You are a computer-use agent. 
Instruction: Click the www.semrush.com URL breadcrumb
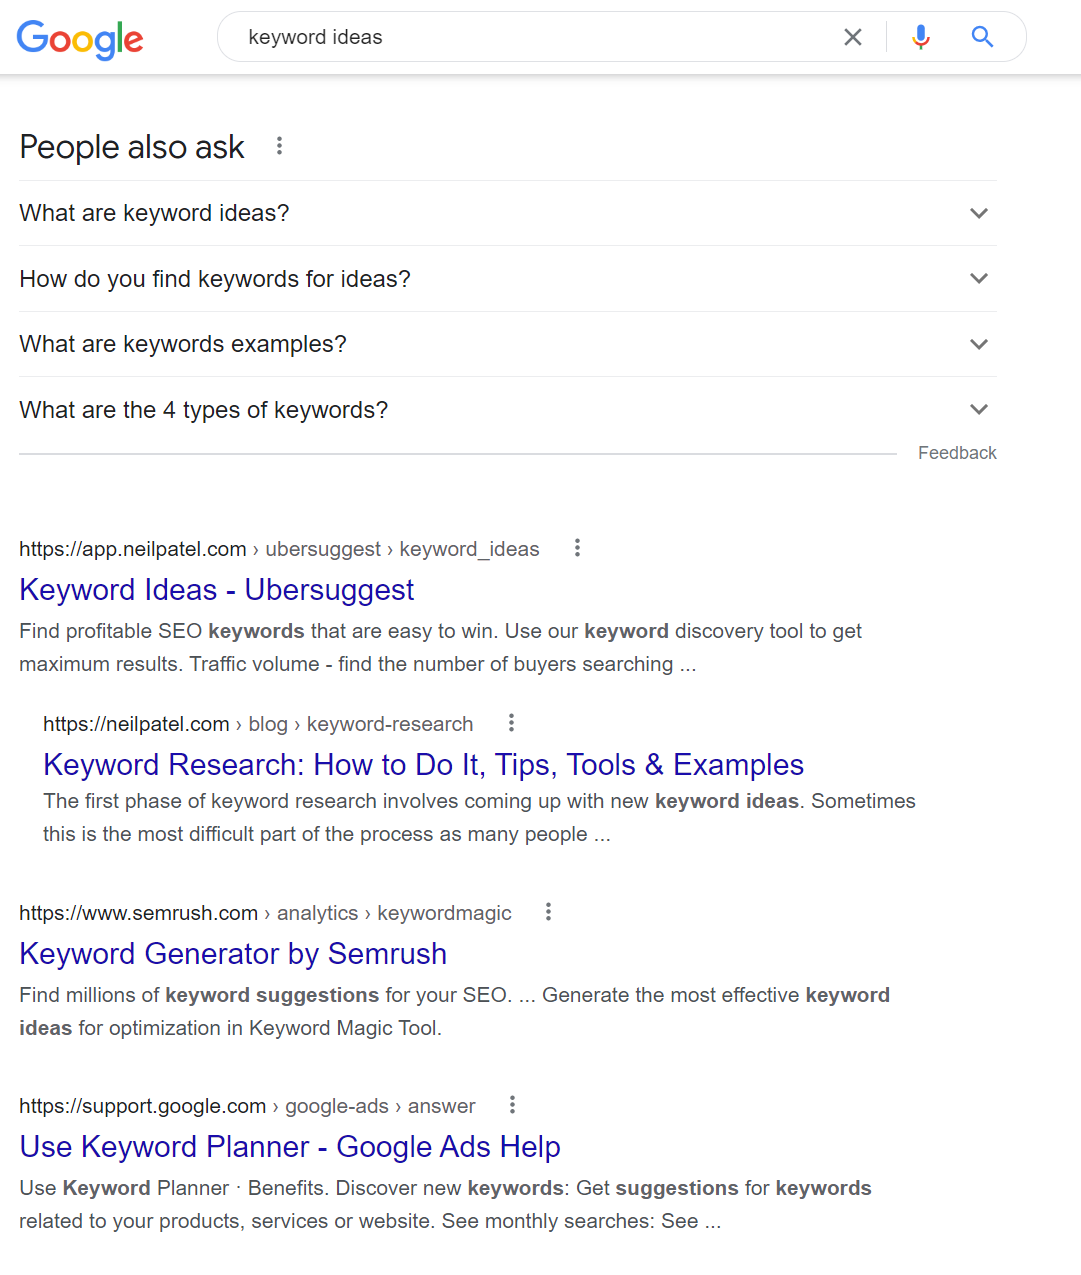(265, 913)
